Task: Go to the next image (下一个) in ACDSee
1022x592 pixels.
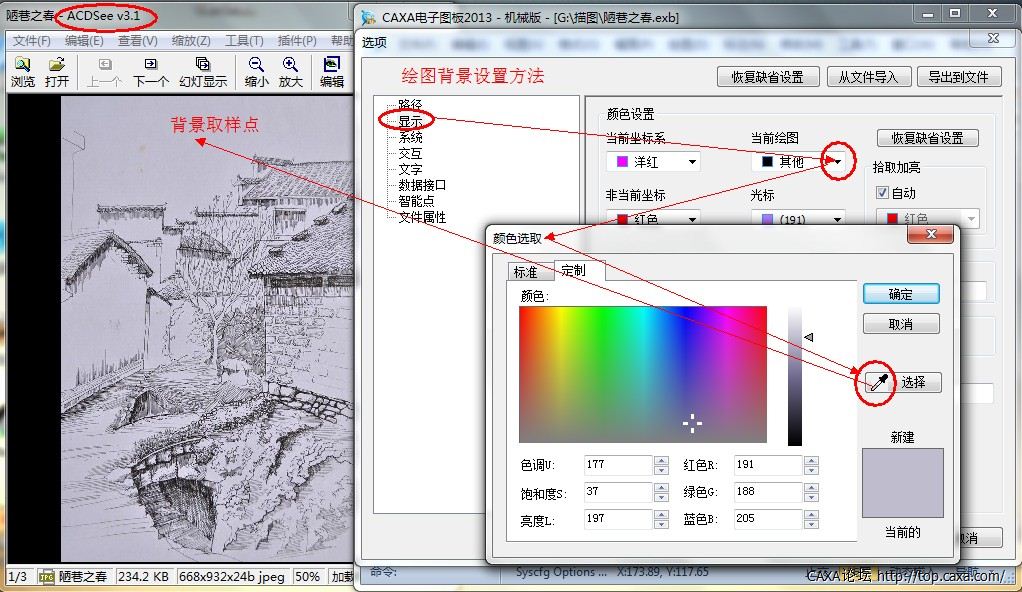Action: (151, 64)
